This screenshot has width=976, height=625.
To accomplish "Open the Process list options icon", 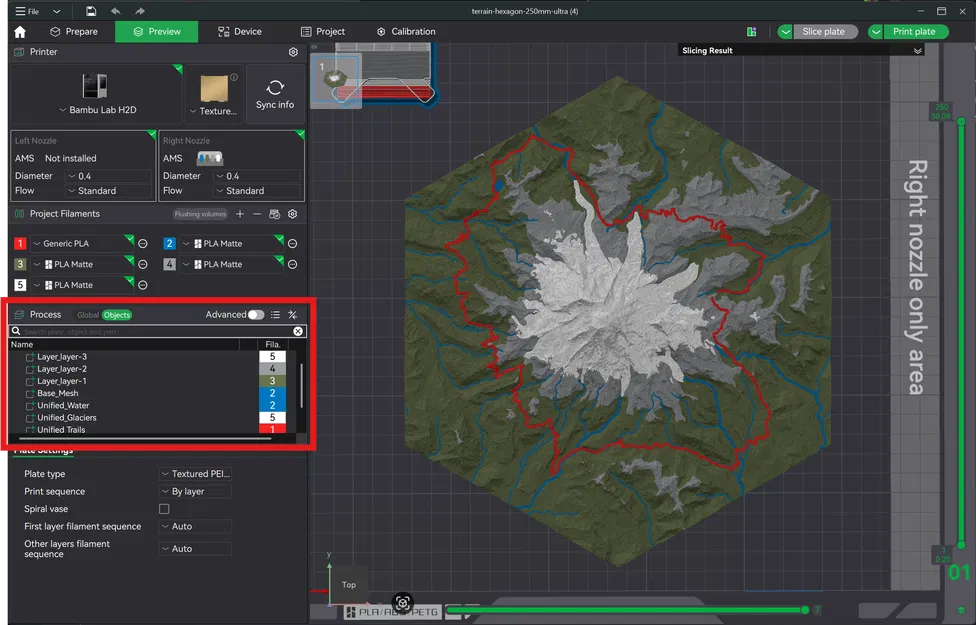I will 274,314.
